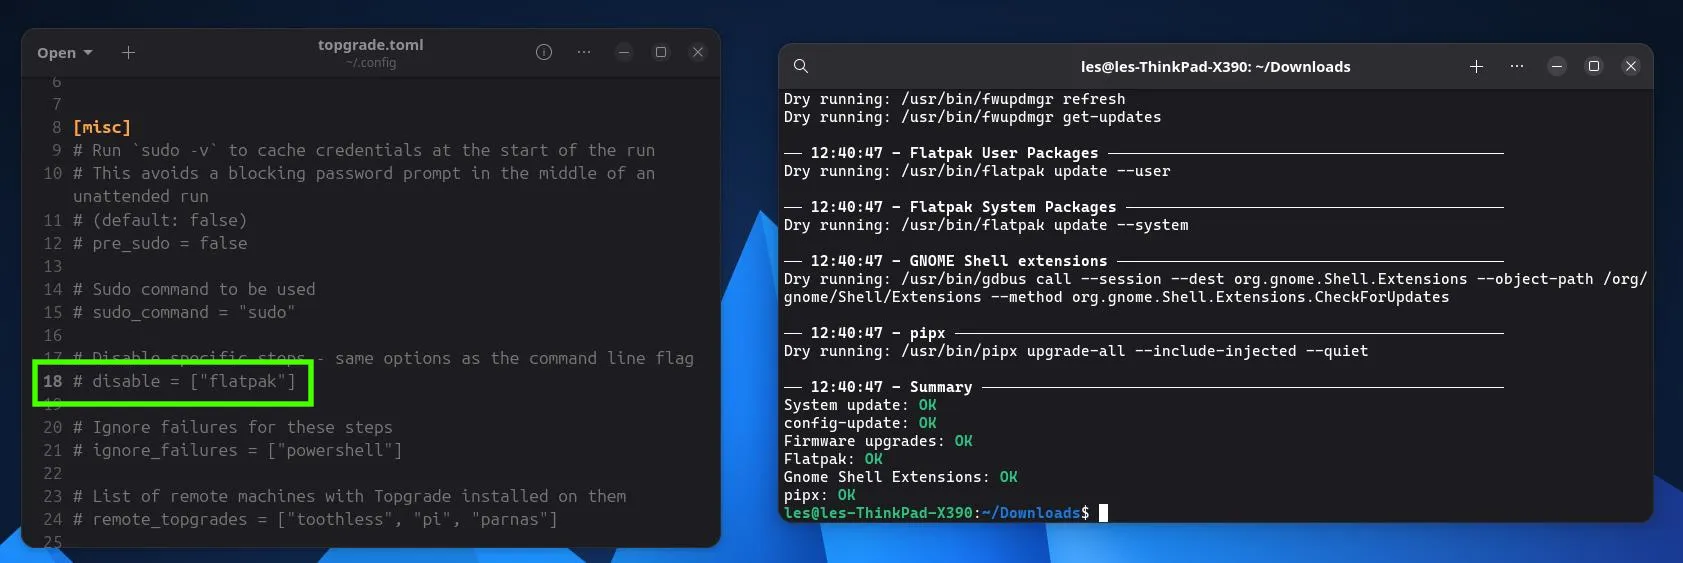Show document info icon in text editor
This screenshot has width=1683, height=563.
click(544, 52)
